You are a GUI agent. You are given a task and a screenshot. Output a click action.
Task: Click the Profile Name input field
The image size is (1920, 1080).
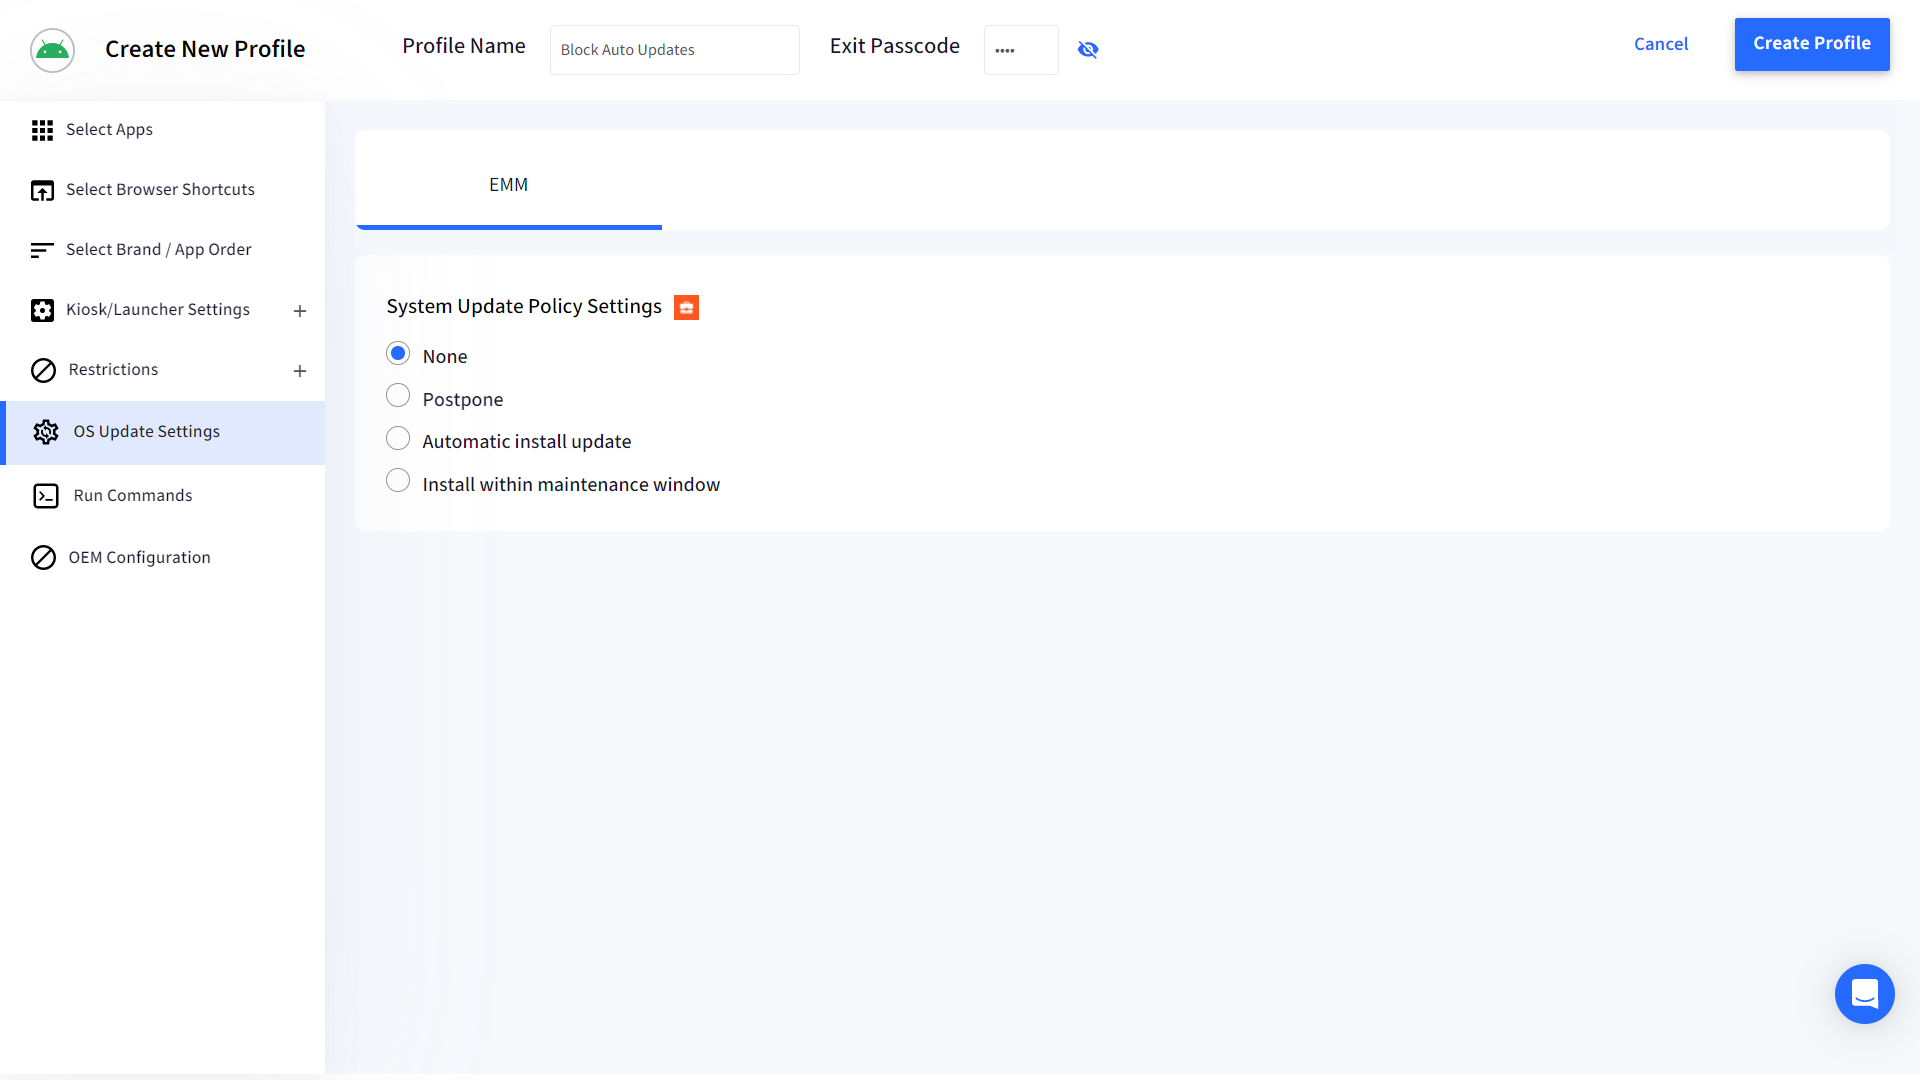(674, 50)
